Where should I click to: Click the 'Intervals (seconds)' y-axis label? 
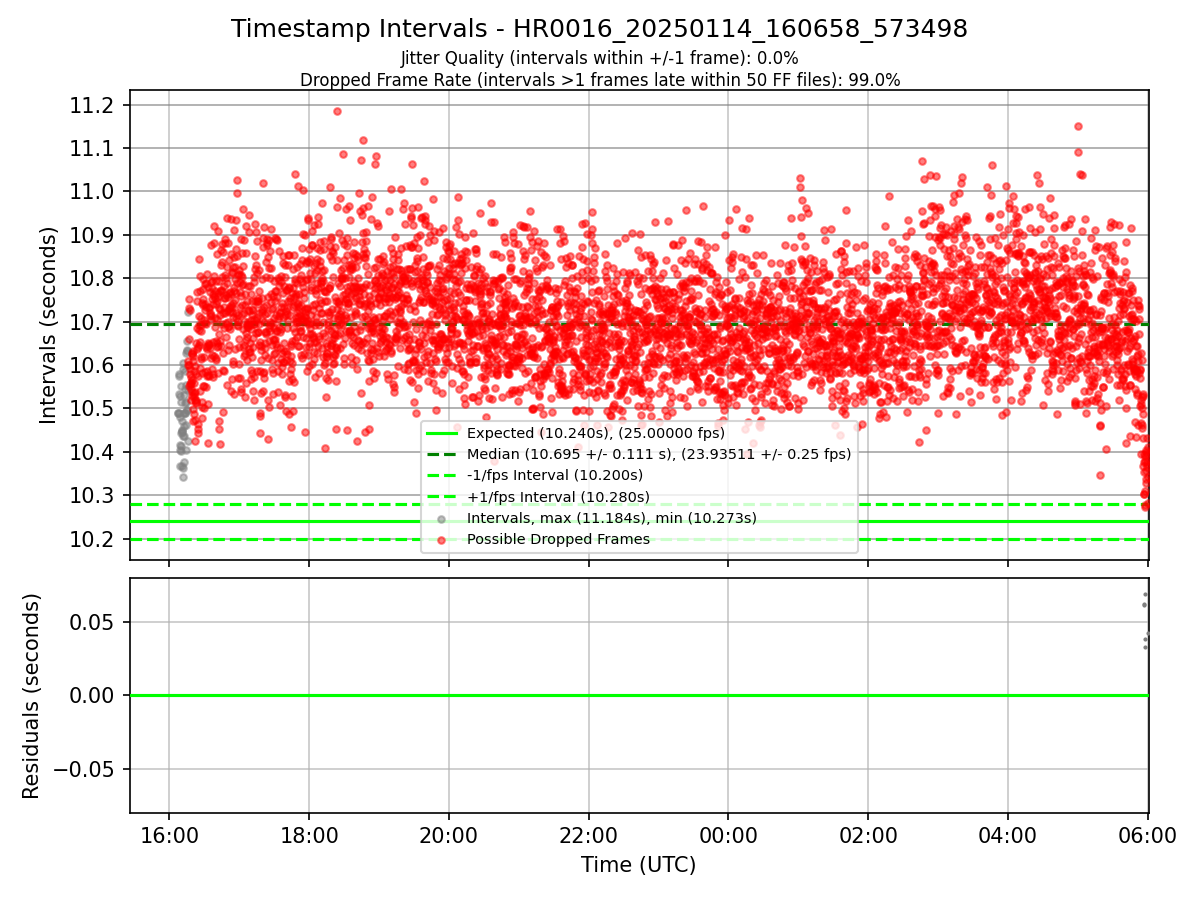[x=49, y=325]
